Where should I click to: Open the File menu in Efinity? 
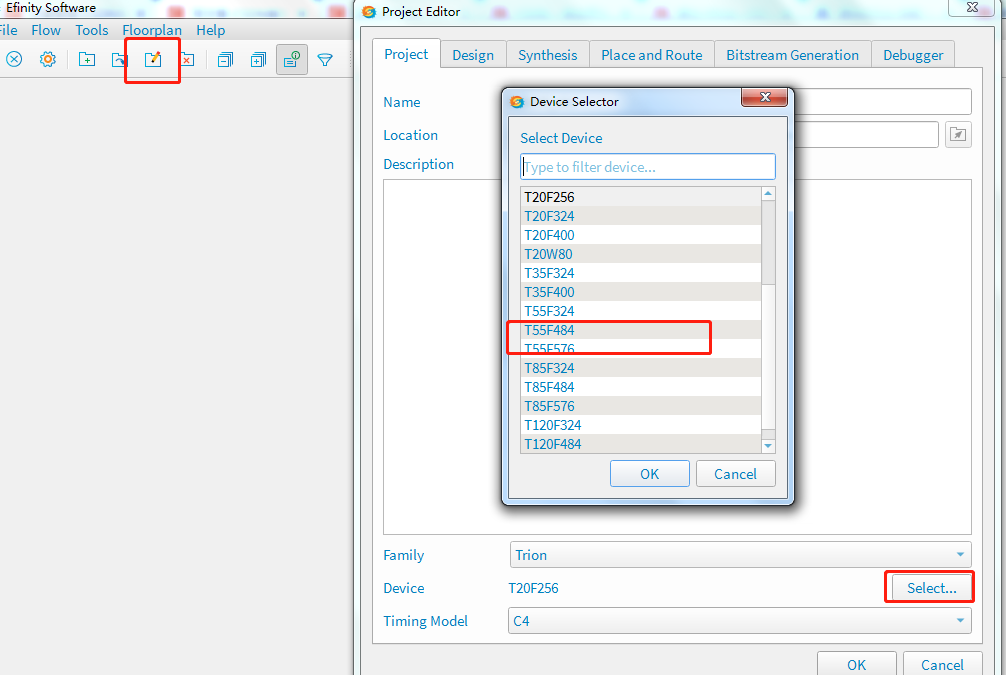click(8, 30)
